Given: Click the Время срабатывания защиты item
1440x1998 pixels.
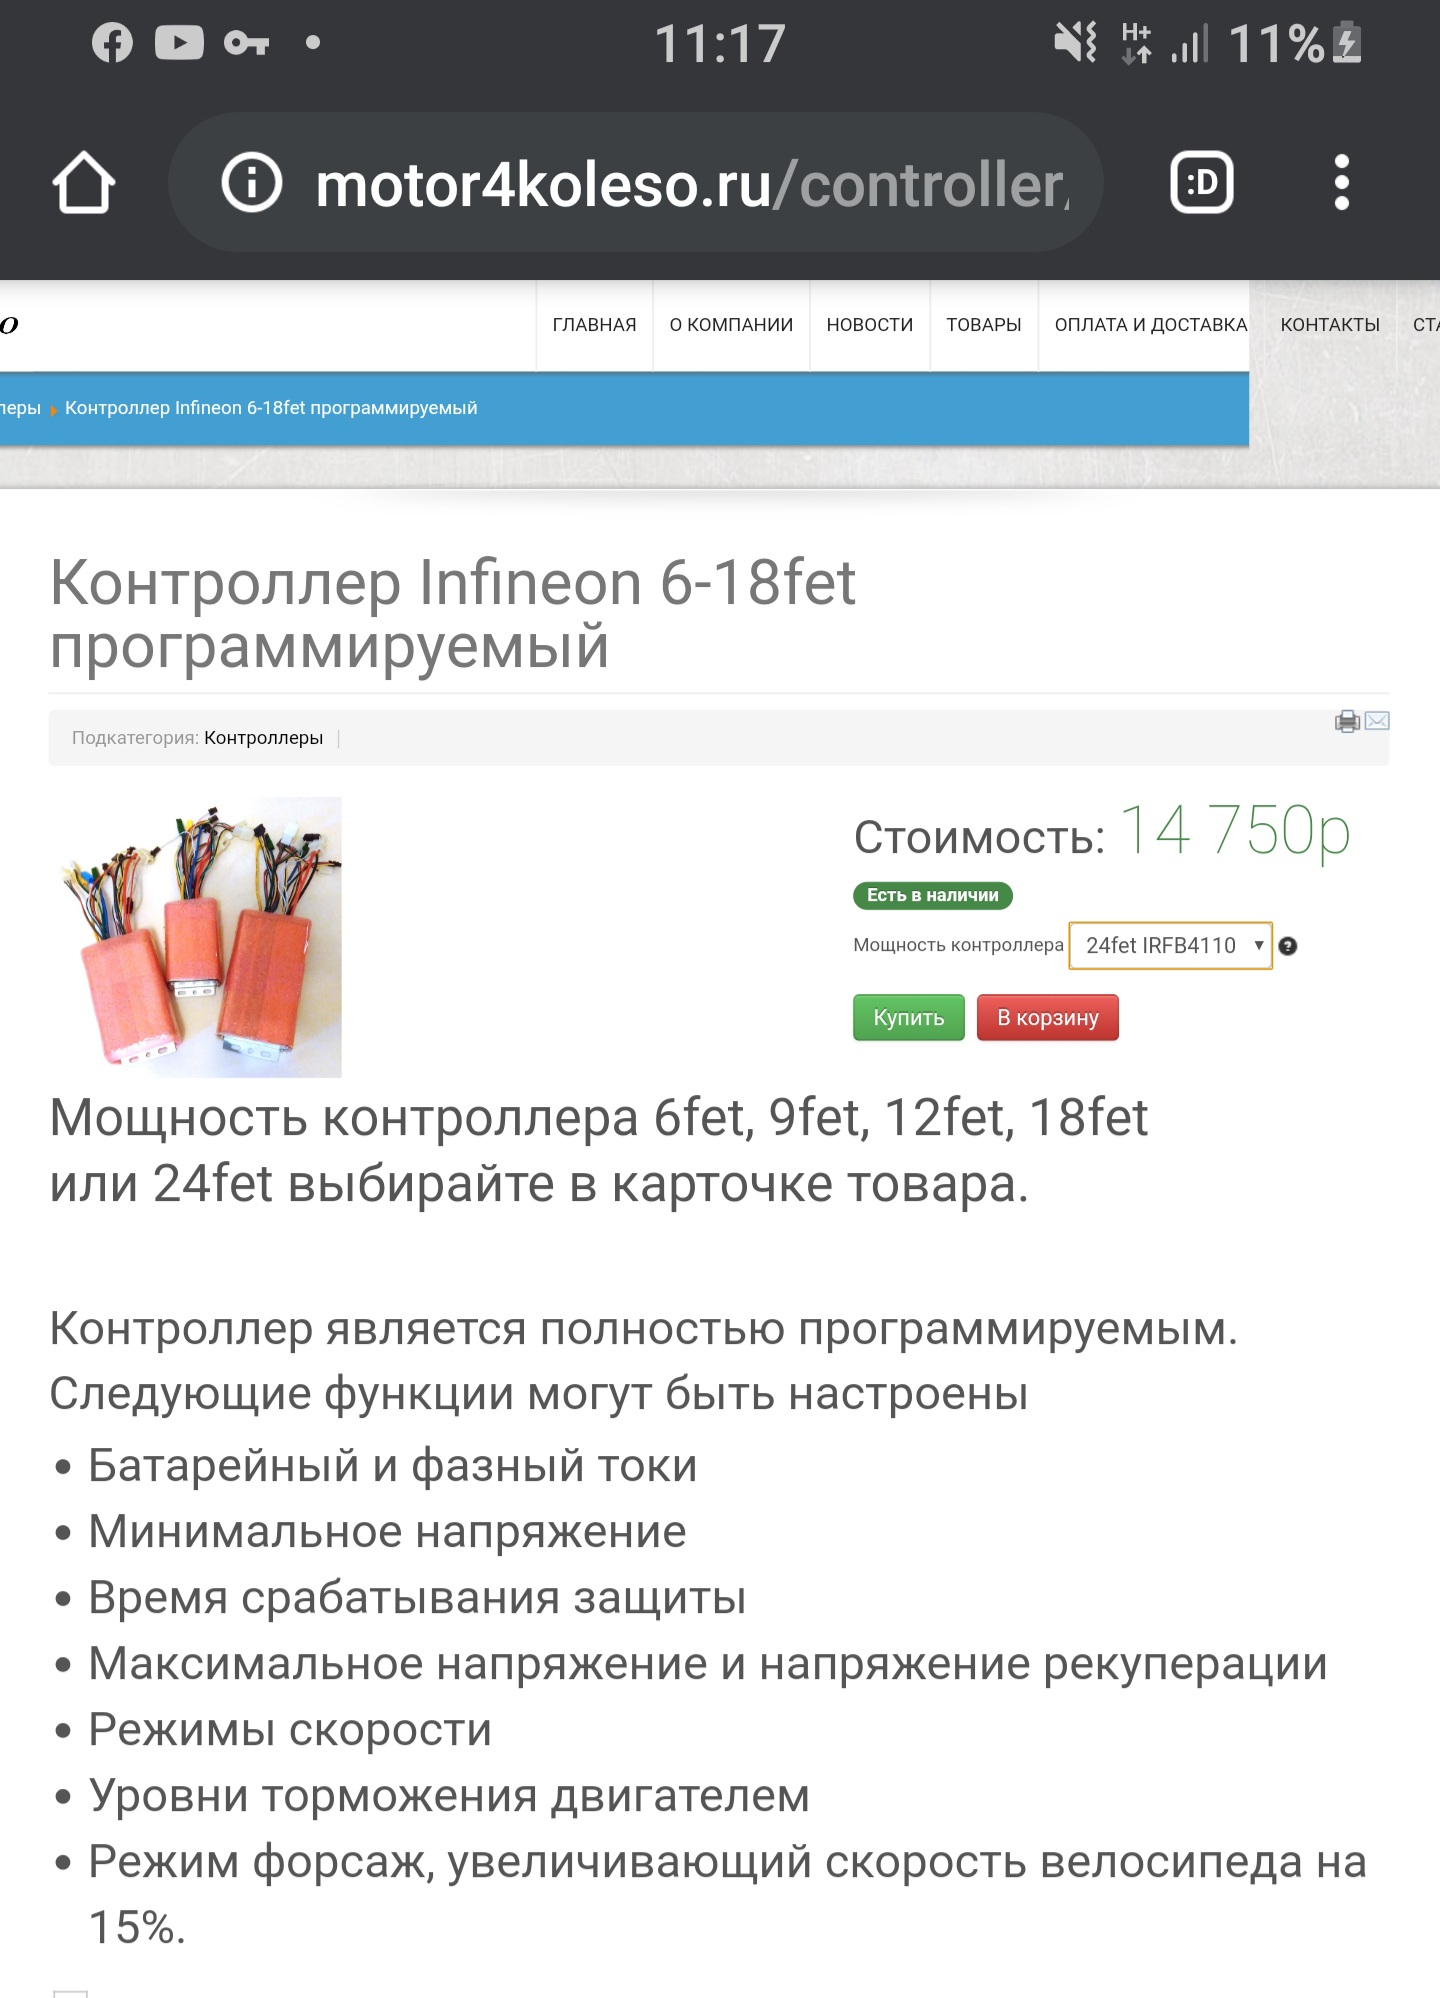Looking at the screenshot, I should pyautogui.click(x=417, y=1598).
